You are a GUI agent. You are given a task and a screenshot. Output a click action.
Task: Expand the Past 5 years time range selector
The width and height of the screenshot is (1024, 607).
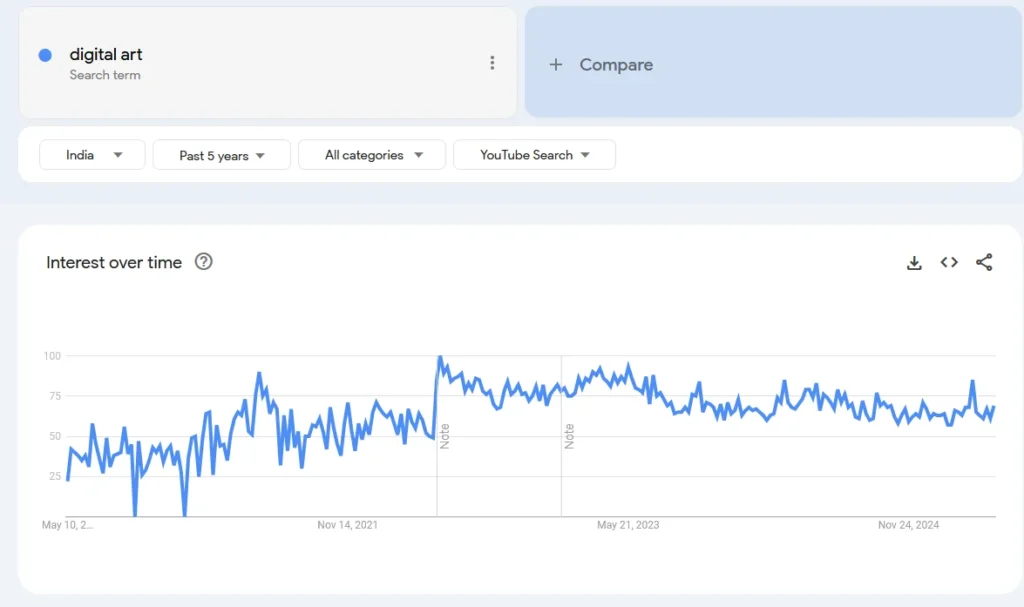pyautogui.click(x=221, y=154)
